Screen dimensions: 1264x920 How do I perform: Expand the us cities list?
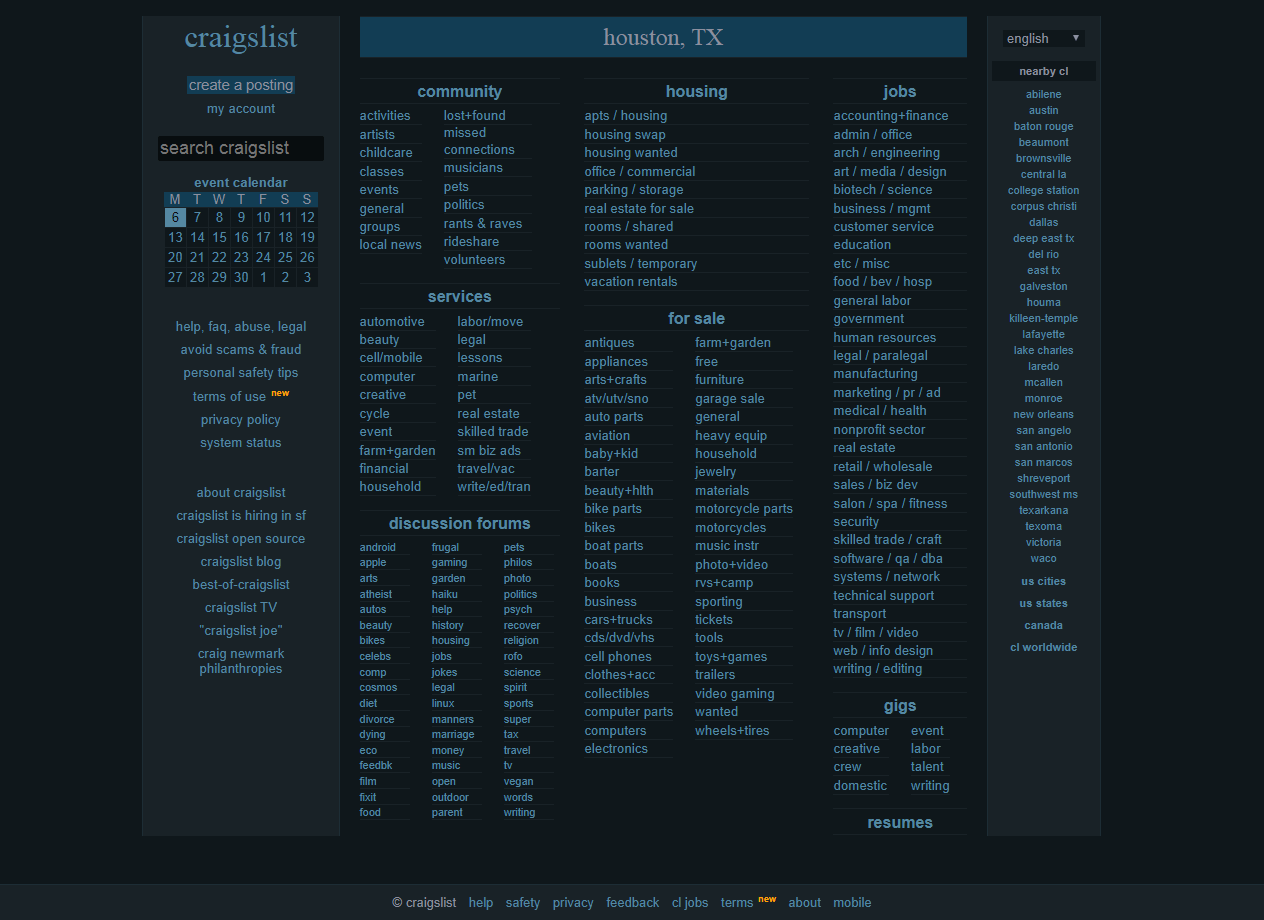1043,581
